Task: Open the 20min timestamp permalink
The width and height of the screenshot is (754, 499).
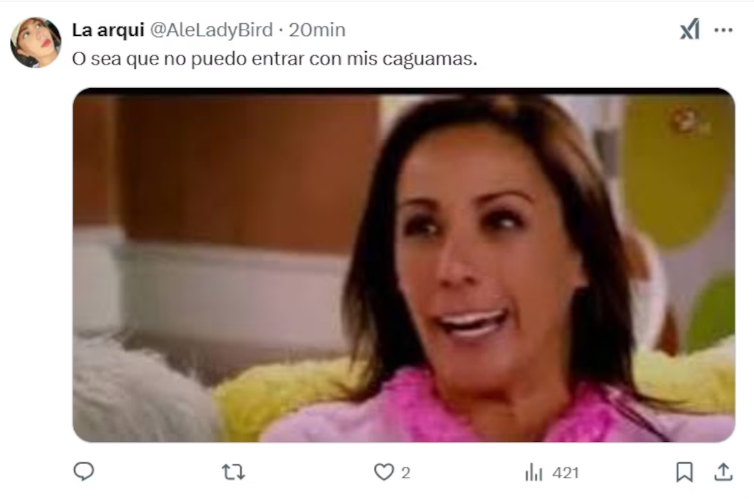Action: click(x=317, y=30)
